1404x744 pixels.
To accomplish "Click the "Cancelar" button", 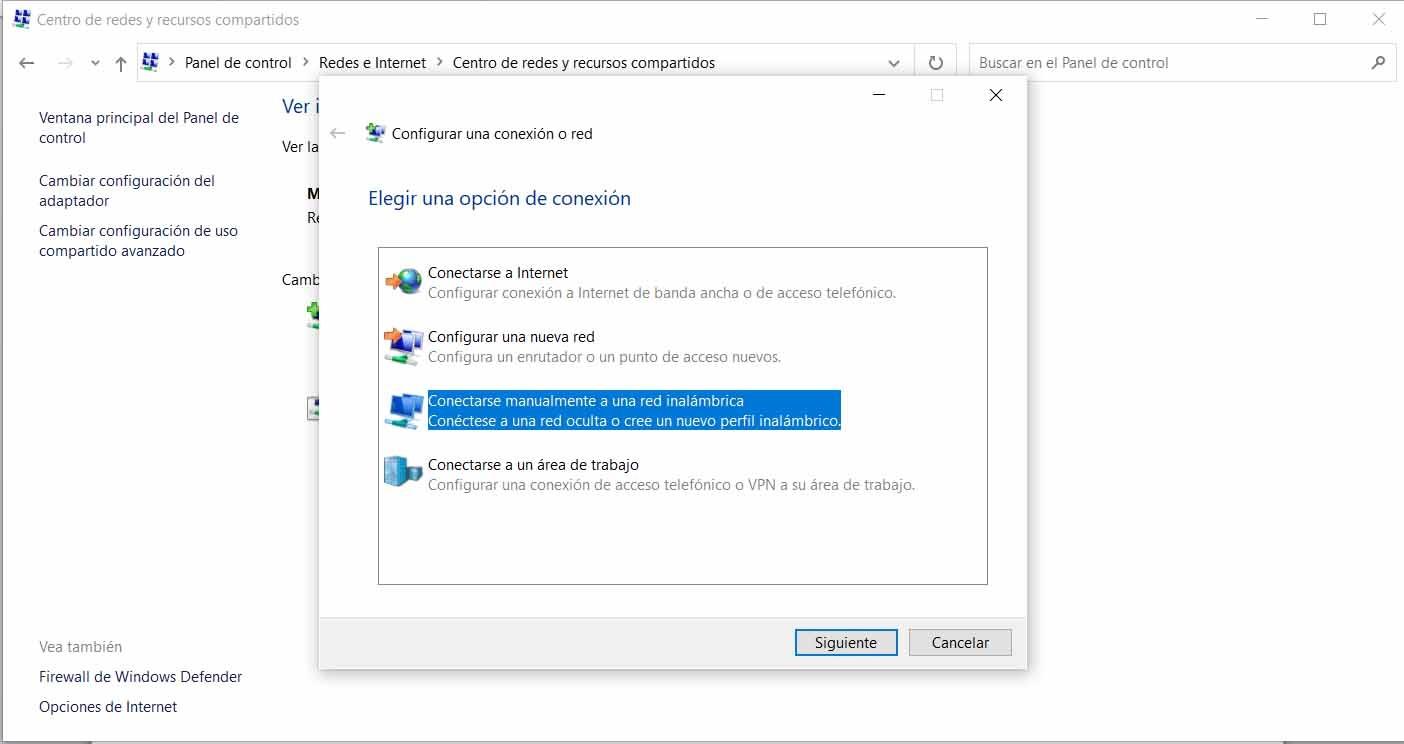I will coord(959,642).
